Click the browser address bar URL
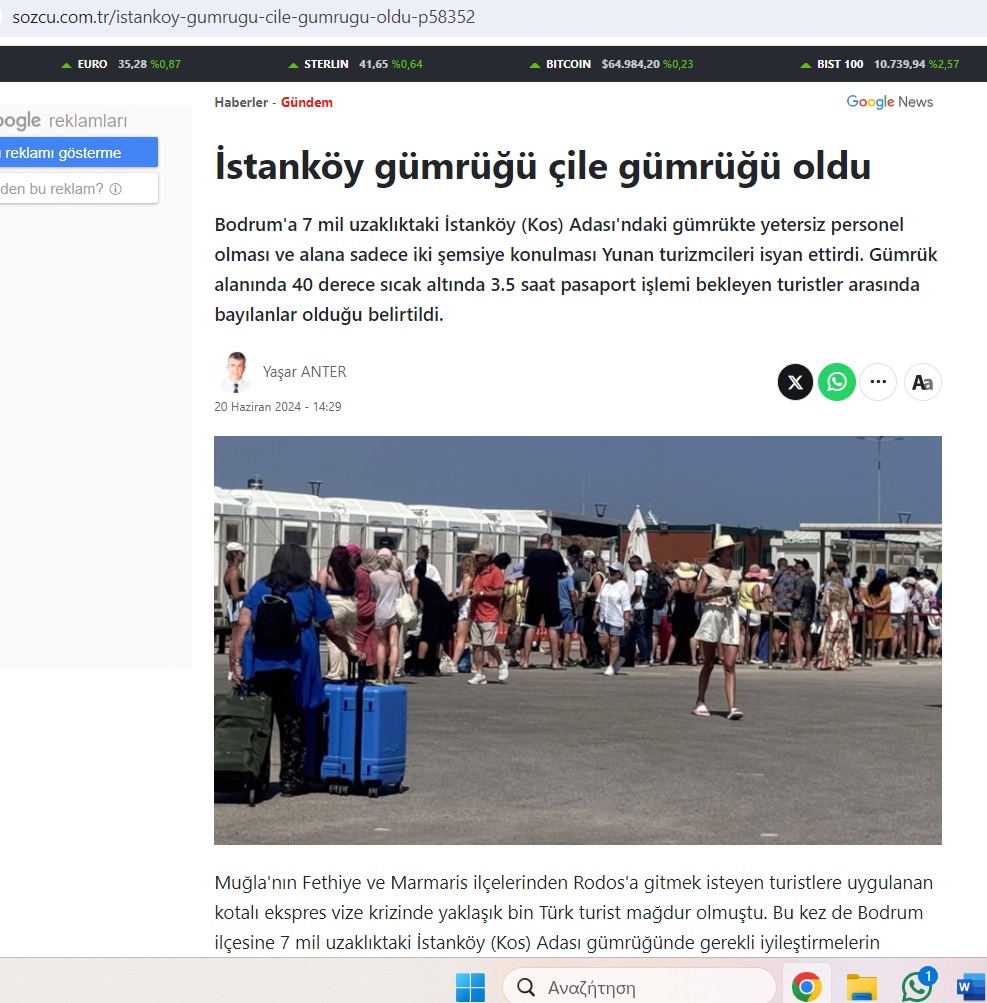This screenshot has width=987, height=1003. click(243, 18)
